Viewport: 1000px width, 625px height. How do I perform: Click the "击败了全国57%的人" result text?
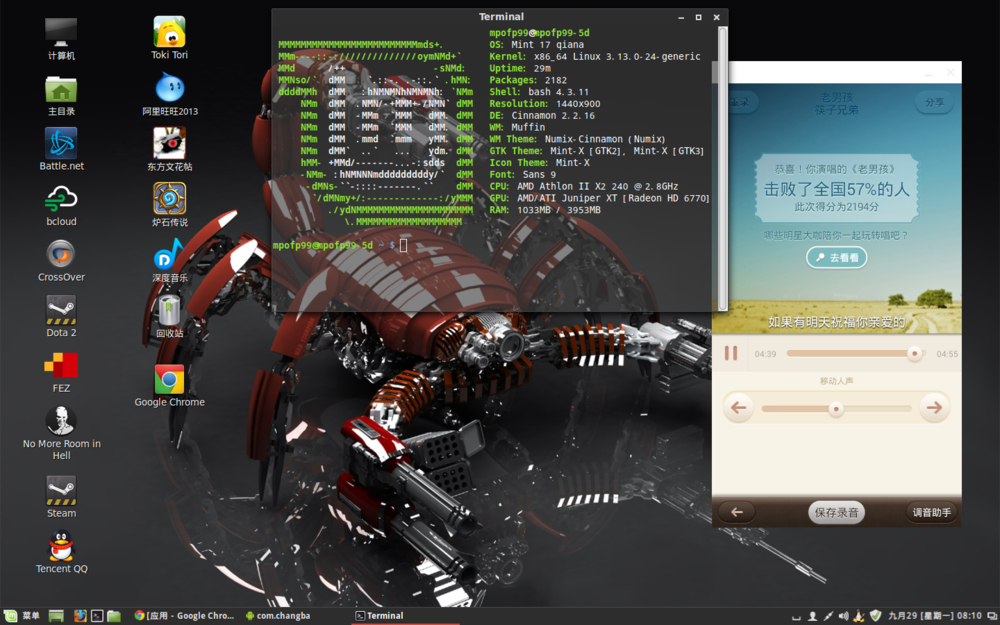coord(836,189)
